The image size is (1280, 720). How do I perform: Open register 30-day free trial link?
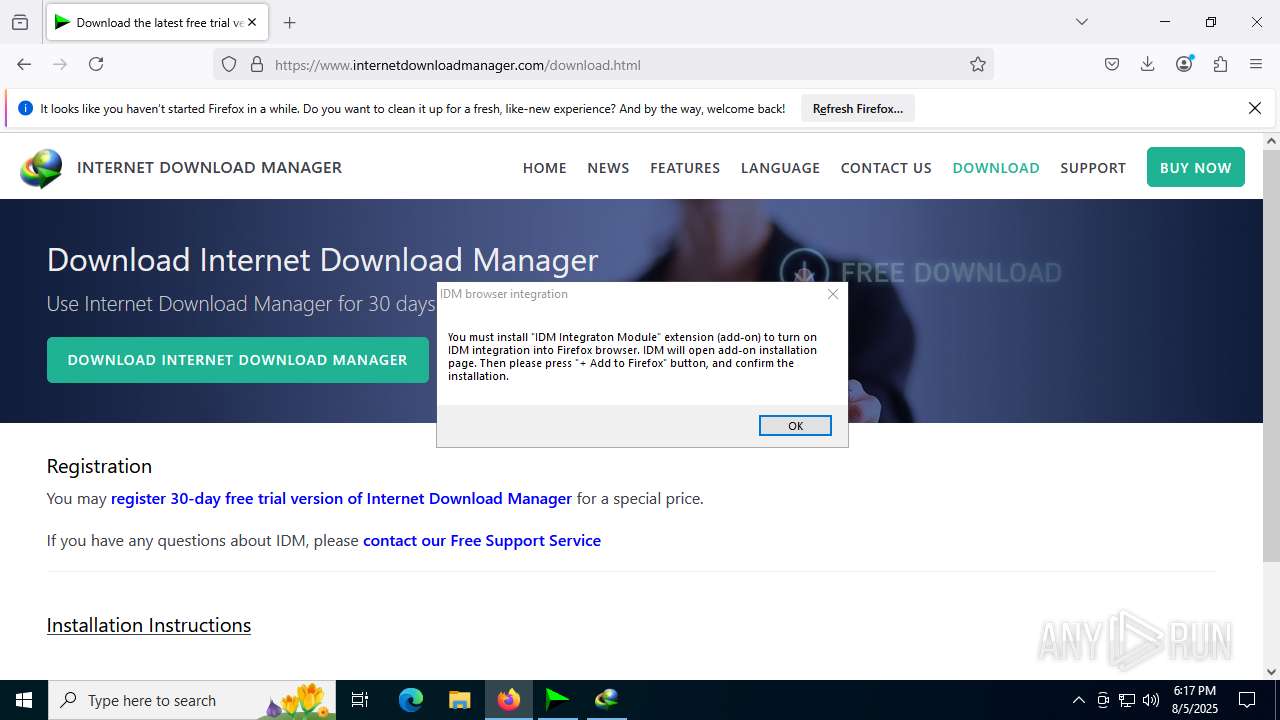341,498
